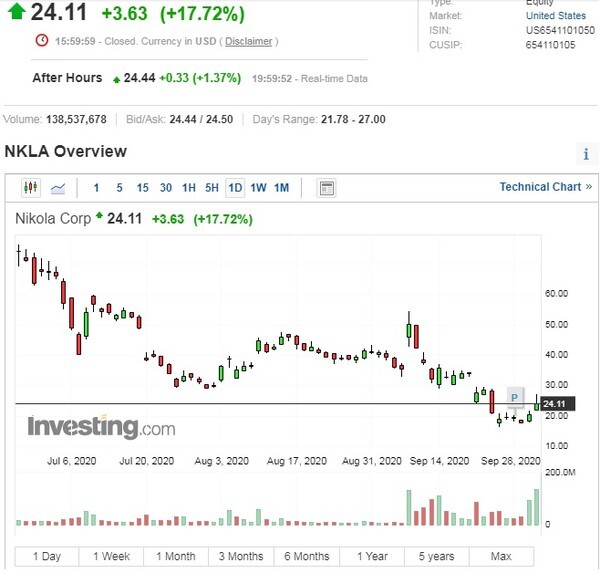This screenshot has width=600, height=573.
Task: Open the United States market link
Action: 556,16
